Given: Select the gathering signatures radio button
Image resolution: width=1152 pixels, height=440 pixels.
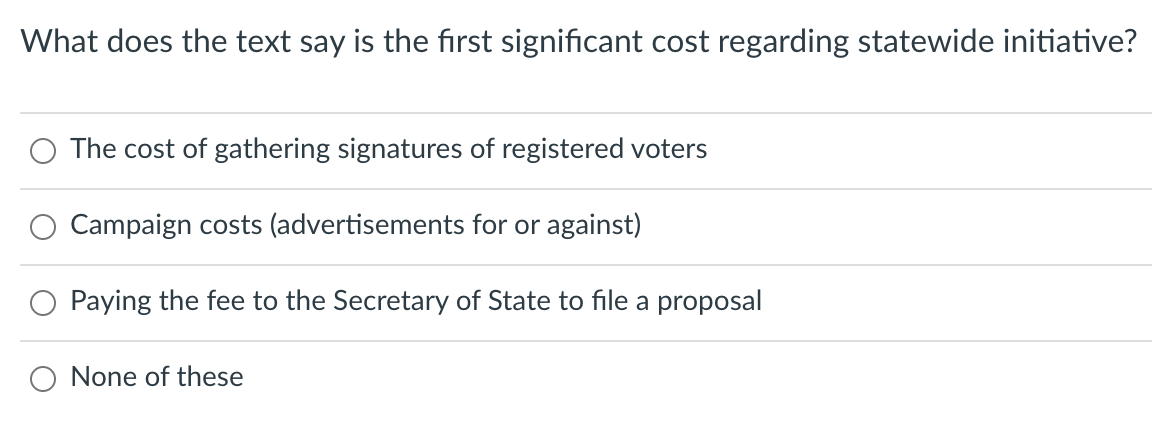Looking at the screenshot, I should [43, 151].
